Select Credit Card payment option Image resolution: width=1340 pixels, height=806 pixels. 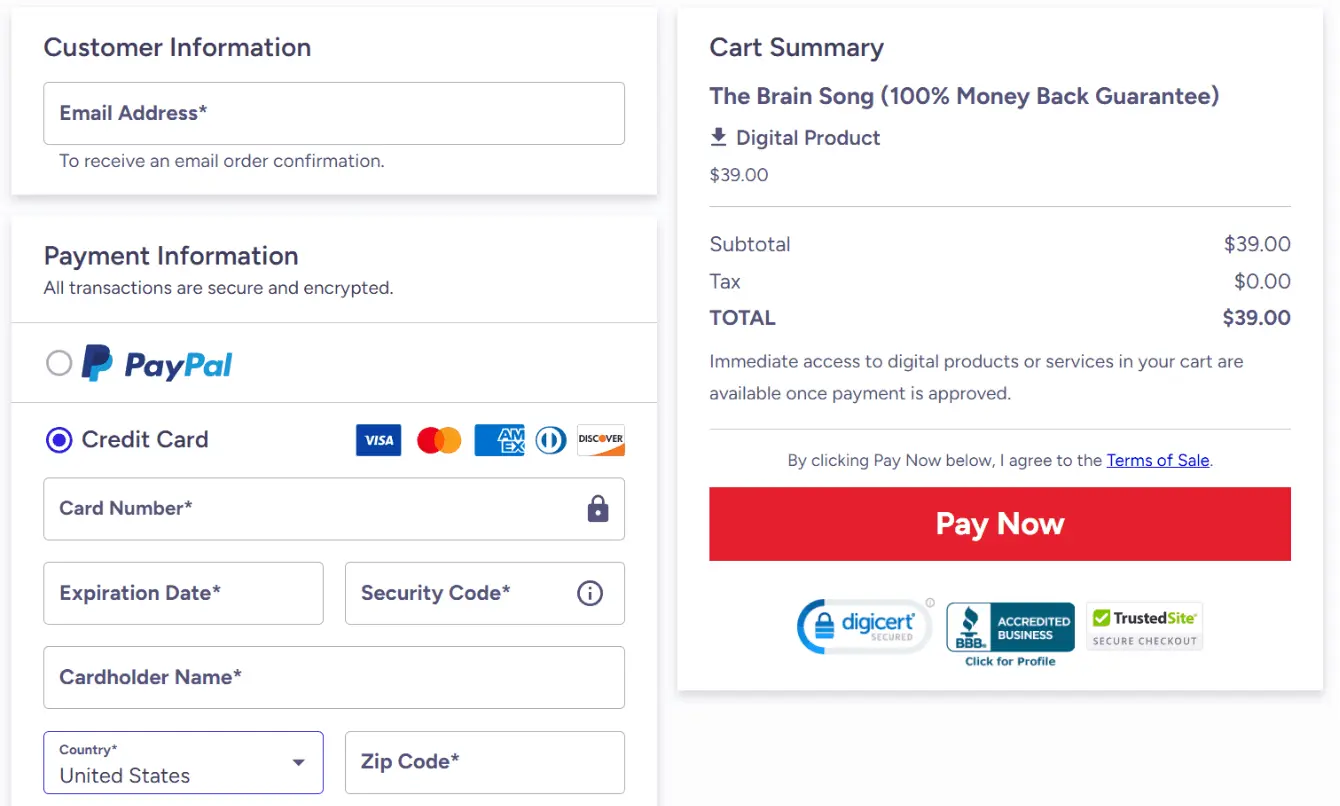tap(58, 440)
